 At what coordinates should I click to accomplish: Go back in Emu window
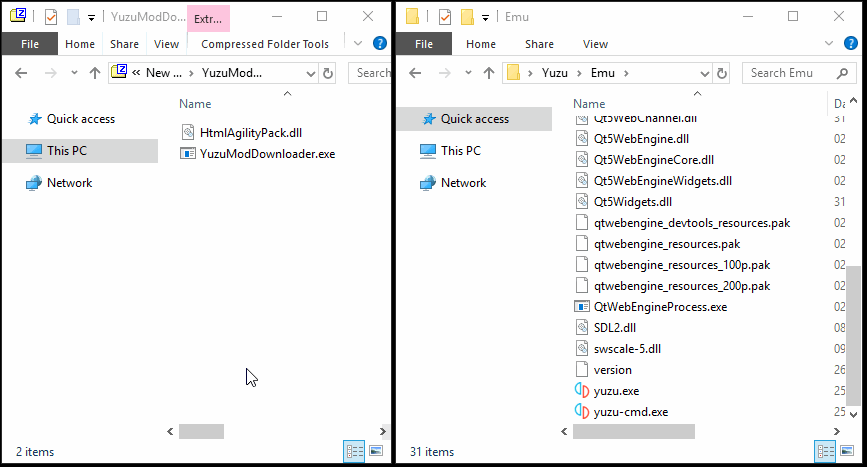pyautogui.click(x=415, y=73)
